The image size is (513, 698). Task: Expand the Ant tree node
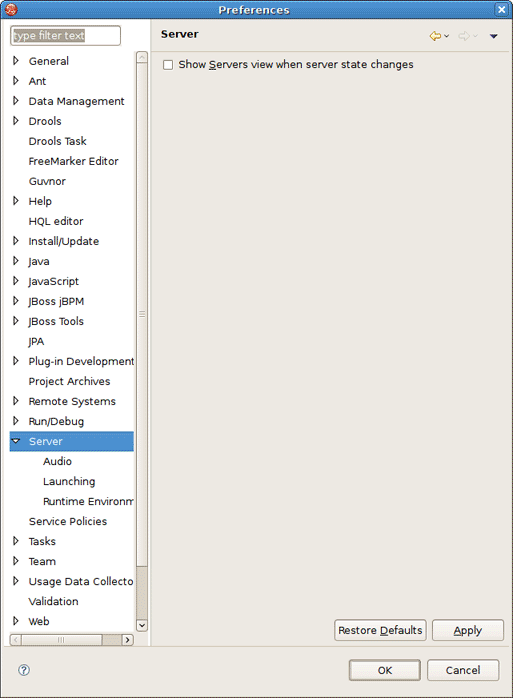coord(16,81)
